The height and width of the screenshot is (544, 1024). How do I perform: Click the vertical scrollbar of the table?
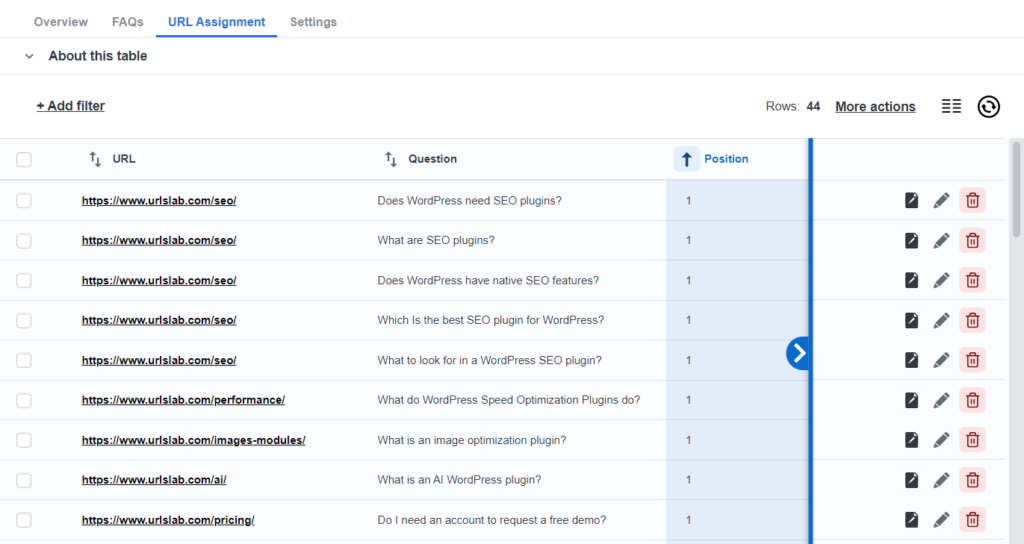coord(1016,189)
